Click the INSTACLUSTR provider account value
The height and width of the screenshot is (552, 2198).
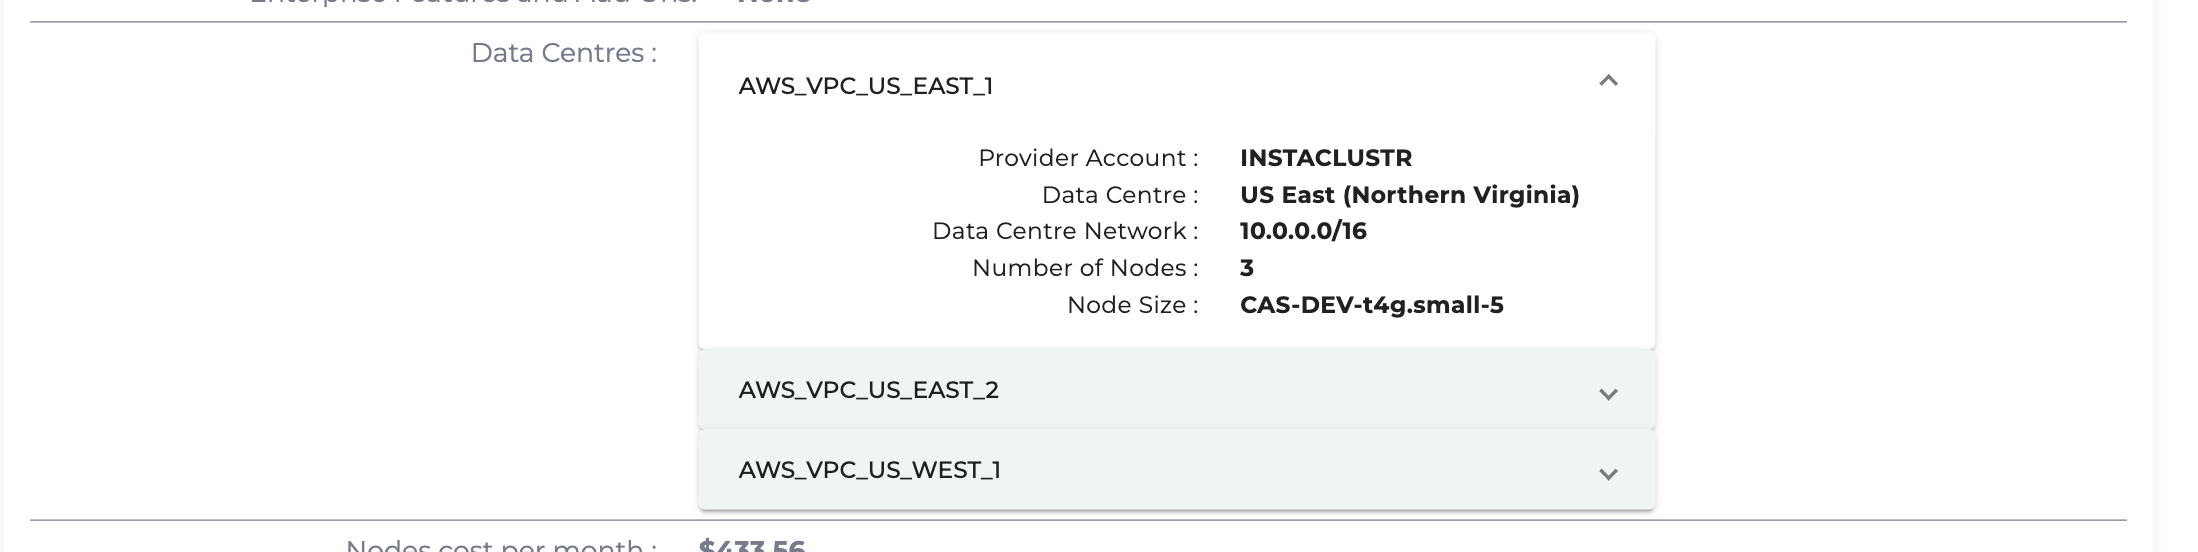1325,158
